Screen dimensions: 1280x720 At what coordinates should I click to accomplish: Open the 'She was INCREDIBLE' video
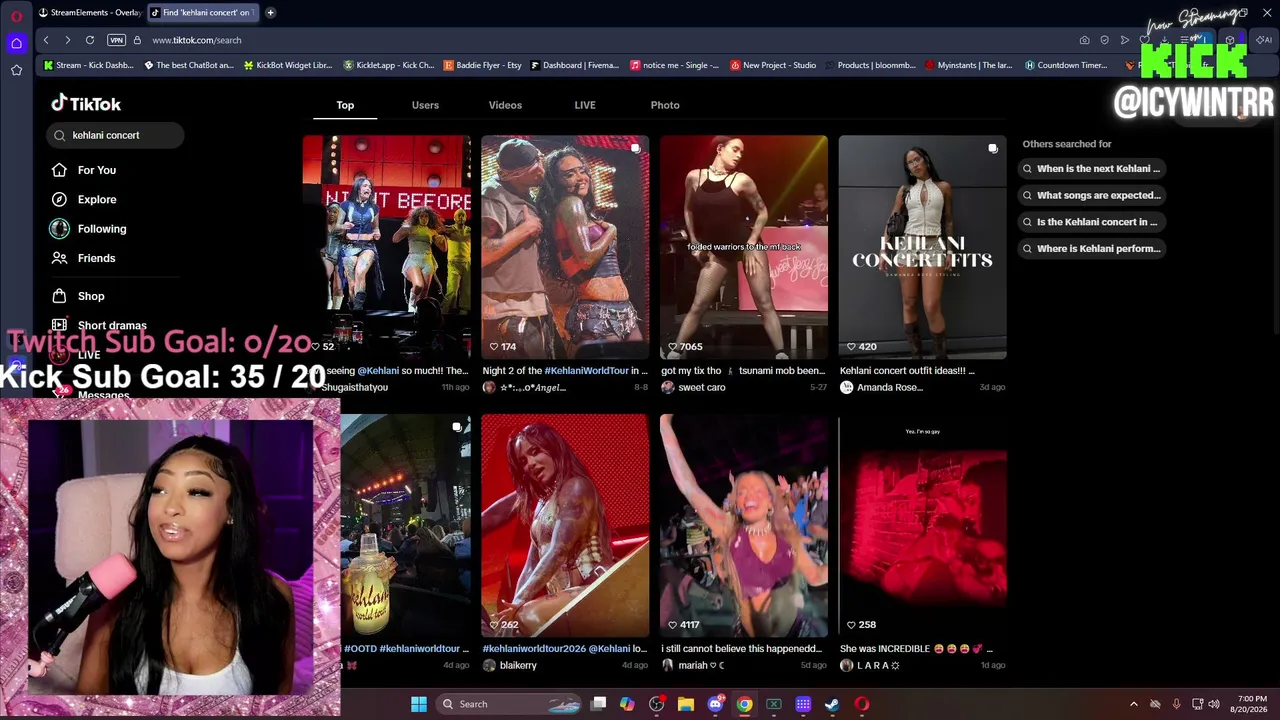click(922, 526)
